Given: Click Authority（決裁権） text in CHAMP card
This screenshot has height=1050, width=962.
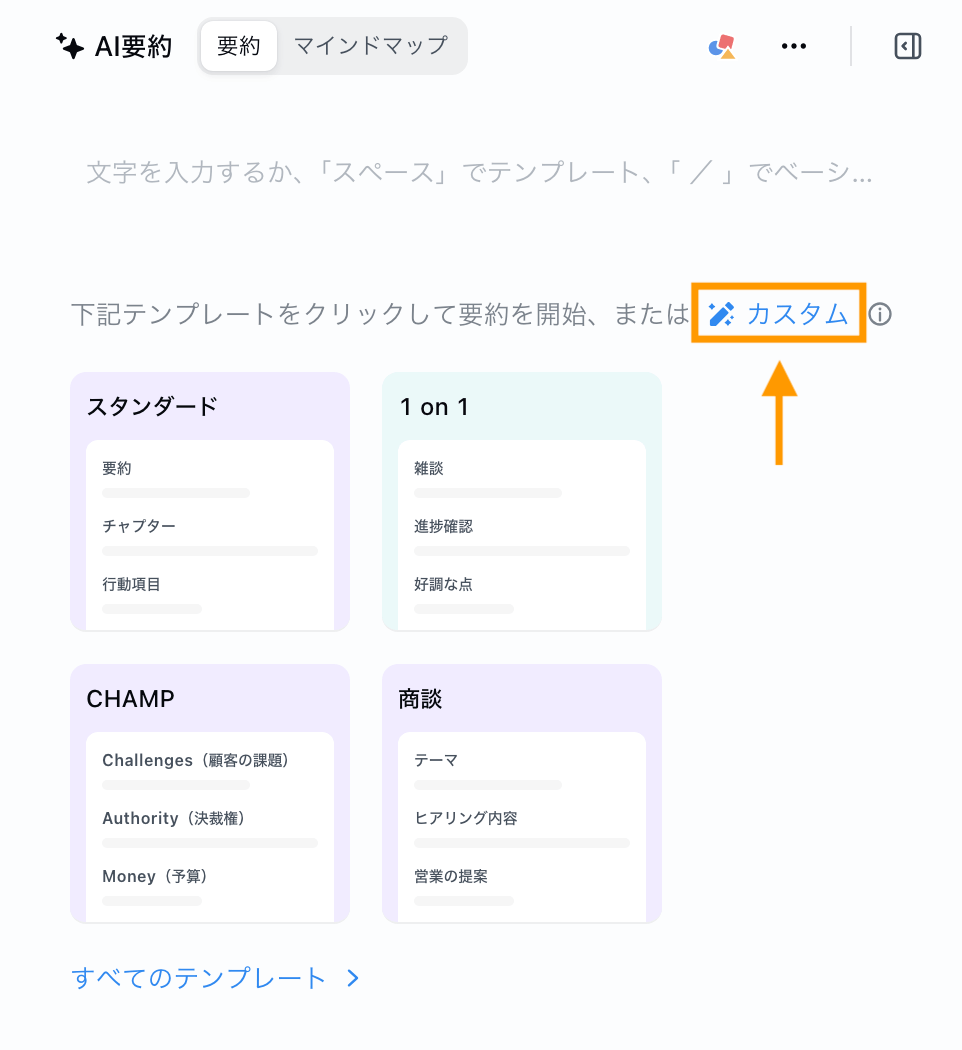Looking at the screenshot, I should pos(173,818).
